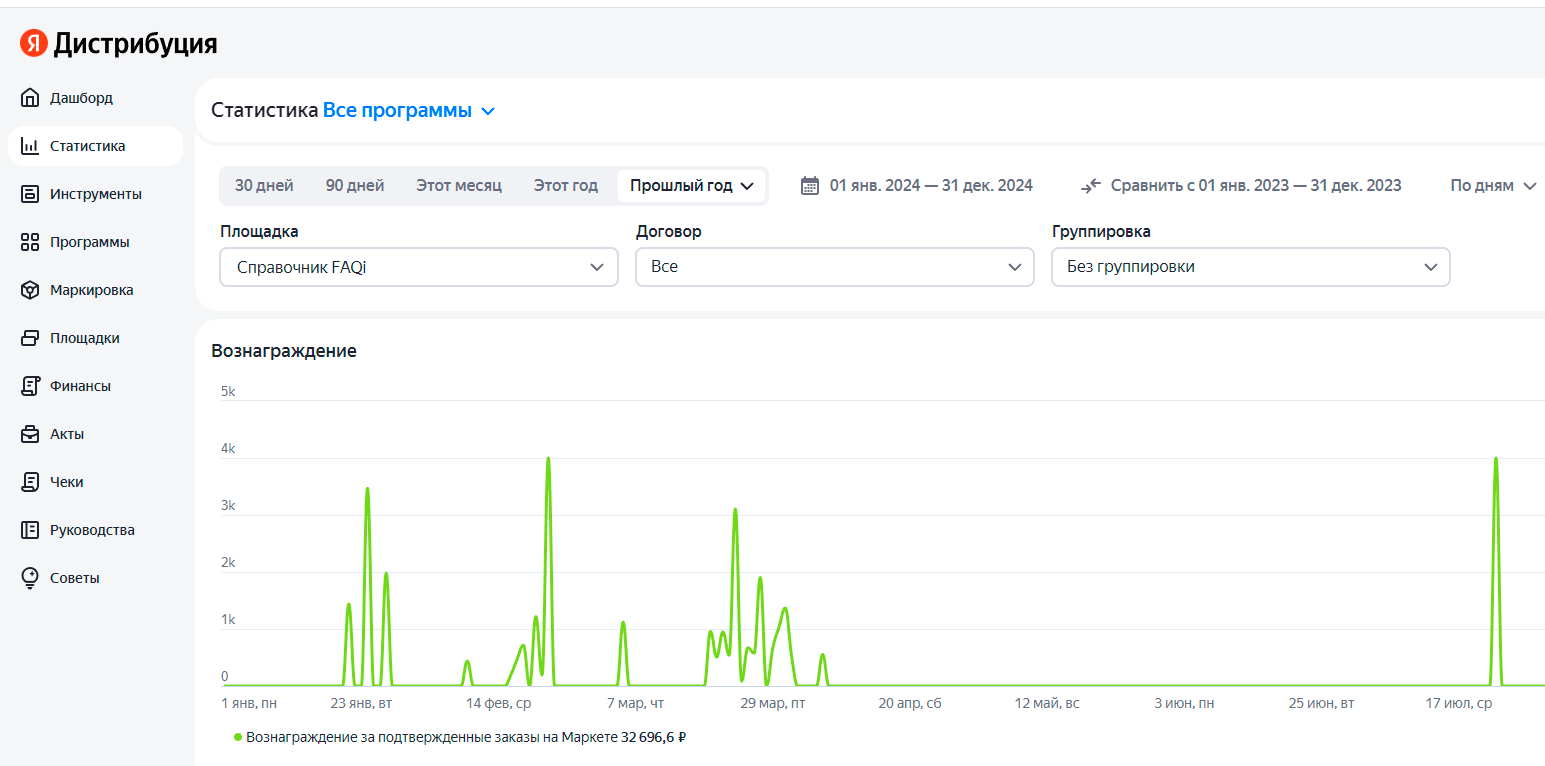Viewport: 1545px width, 766px height.
Task: Click the Tips lightbulb icon
Action: (30, 578)
